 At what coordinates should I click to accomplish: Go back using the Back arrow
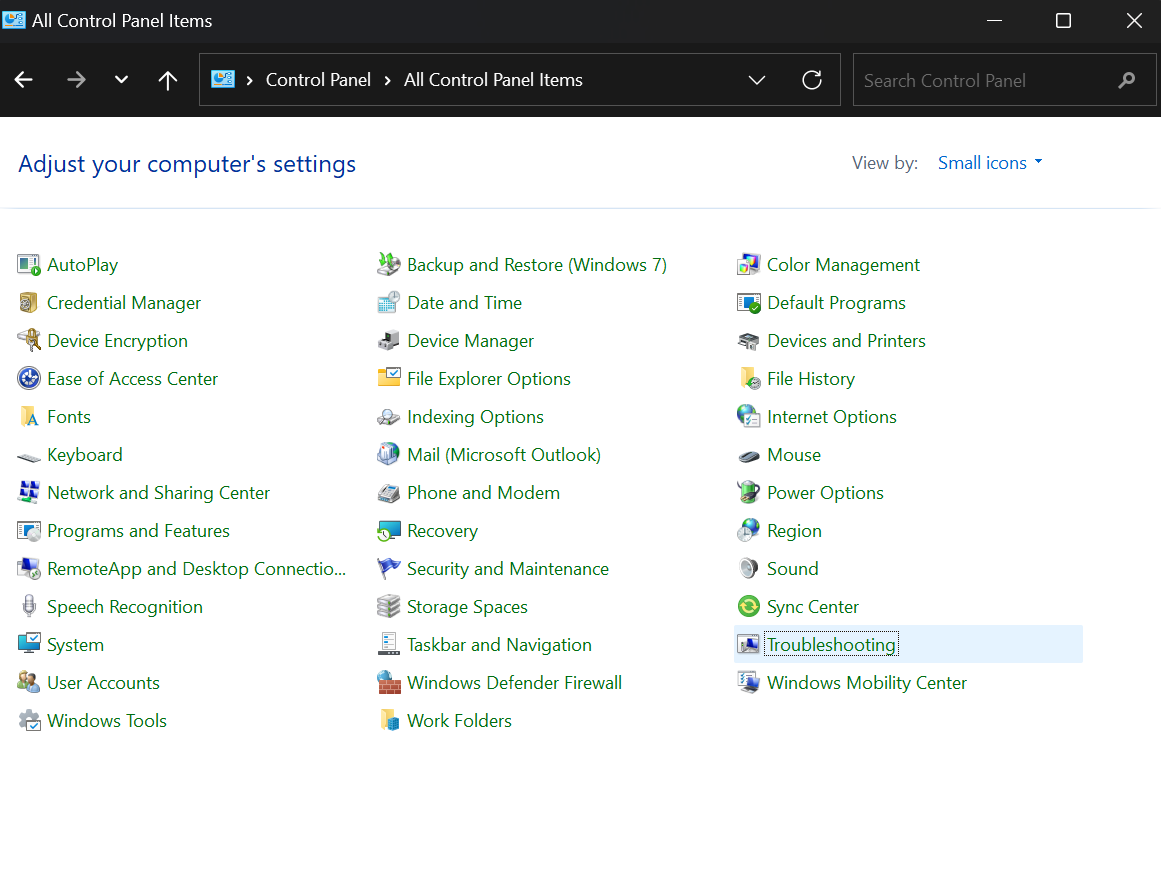click(24, 80)
